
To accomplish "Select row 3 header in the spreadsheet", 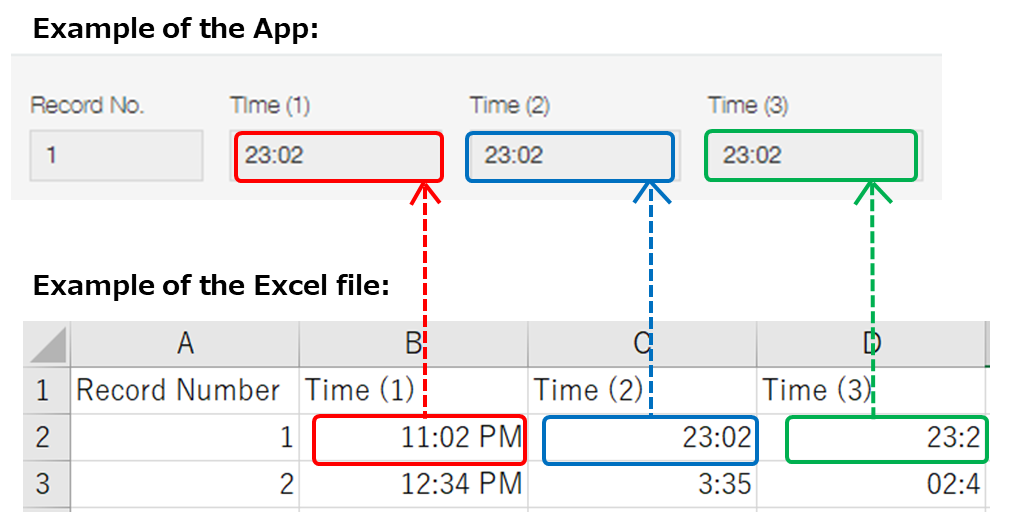I will [x=43, y=485].
